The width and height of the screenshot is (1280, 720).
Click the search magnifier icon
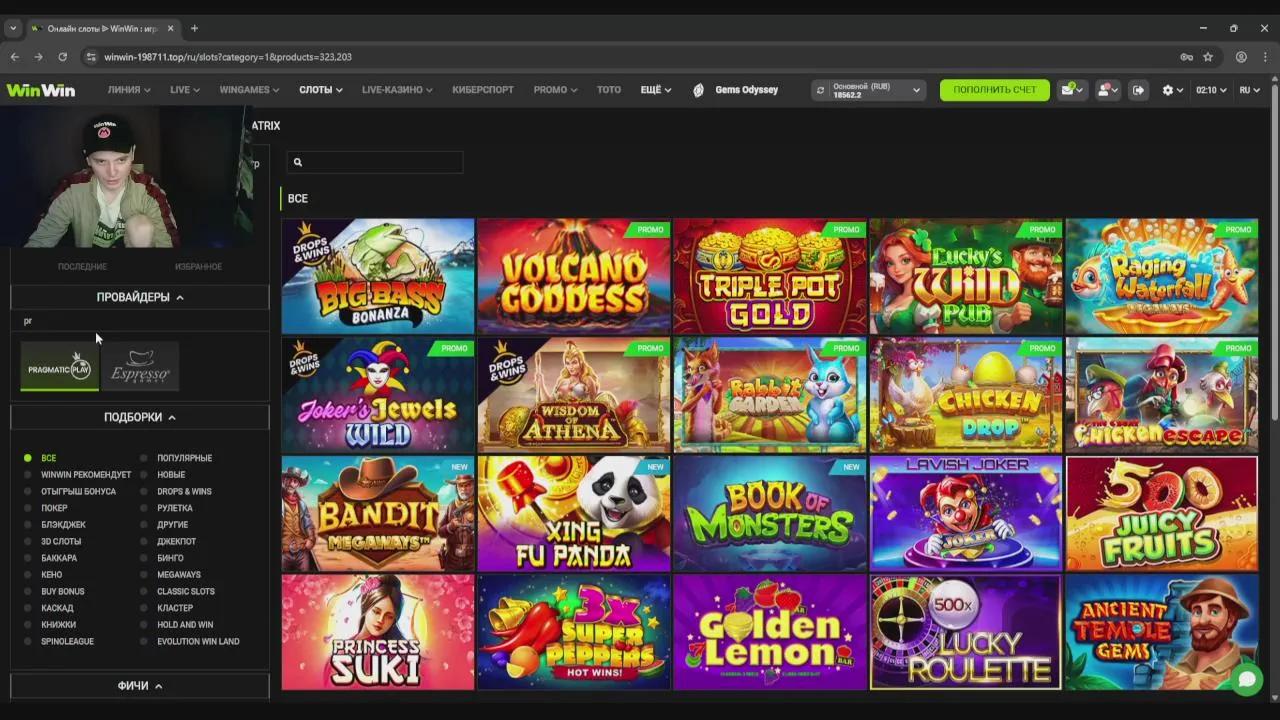(x=297, y=162)
